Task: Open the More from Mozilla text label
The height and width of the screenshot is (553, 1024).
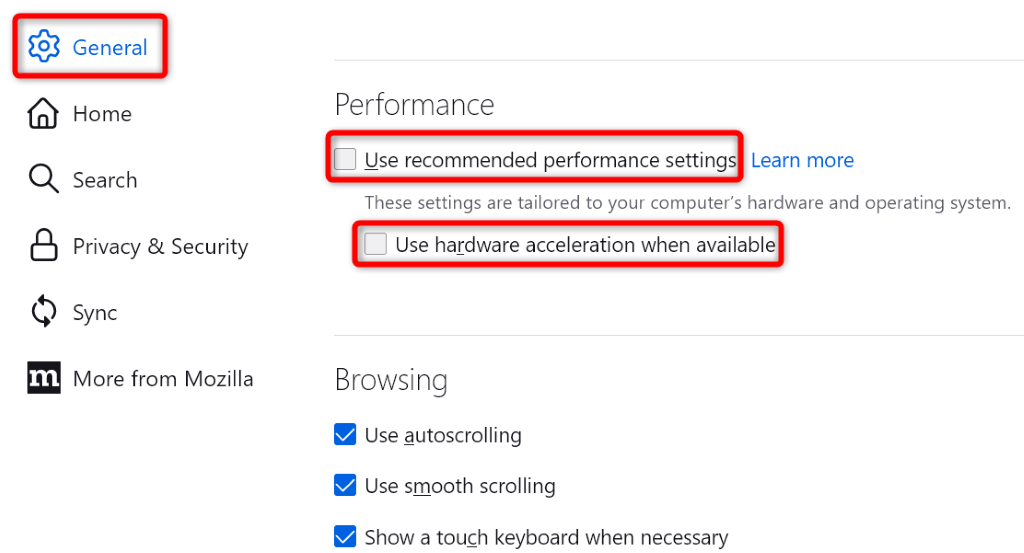Action: point(163,379)
